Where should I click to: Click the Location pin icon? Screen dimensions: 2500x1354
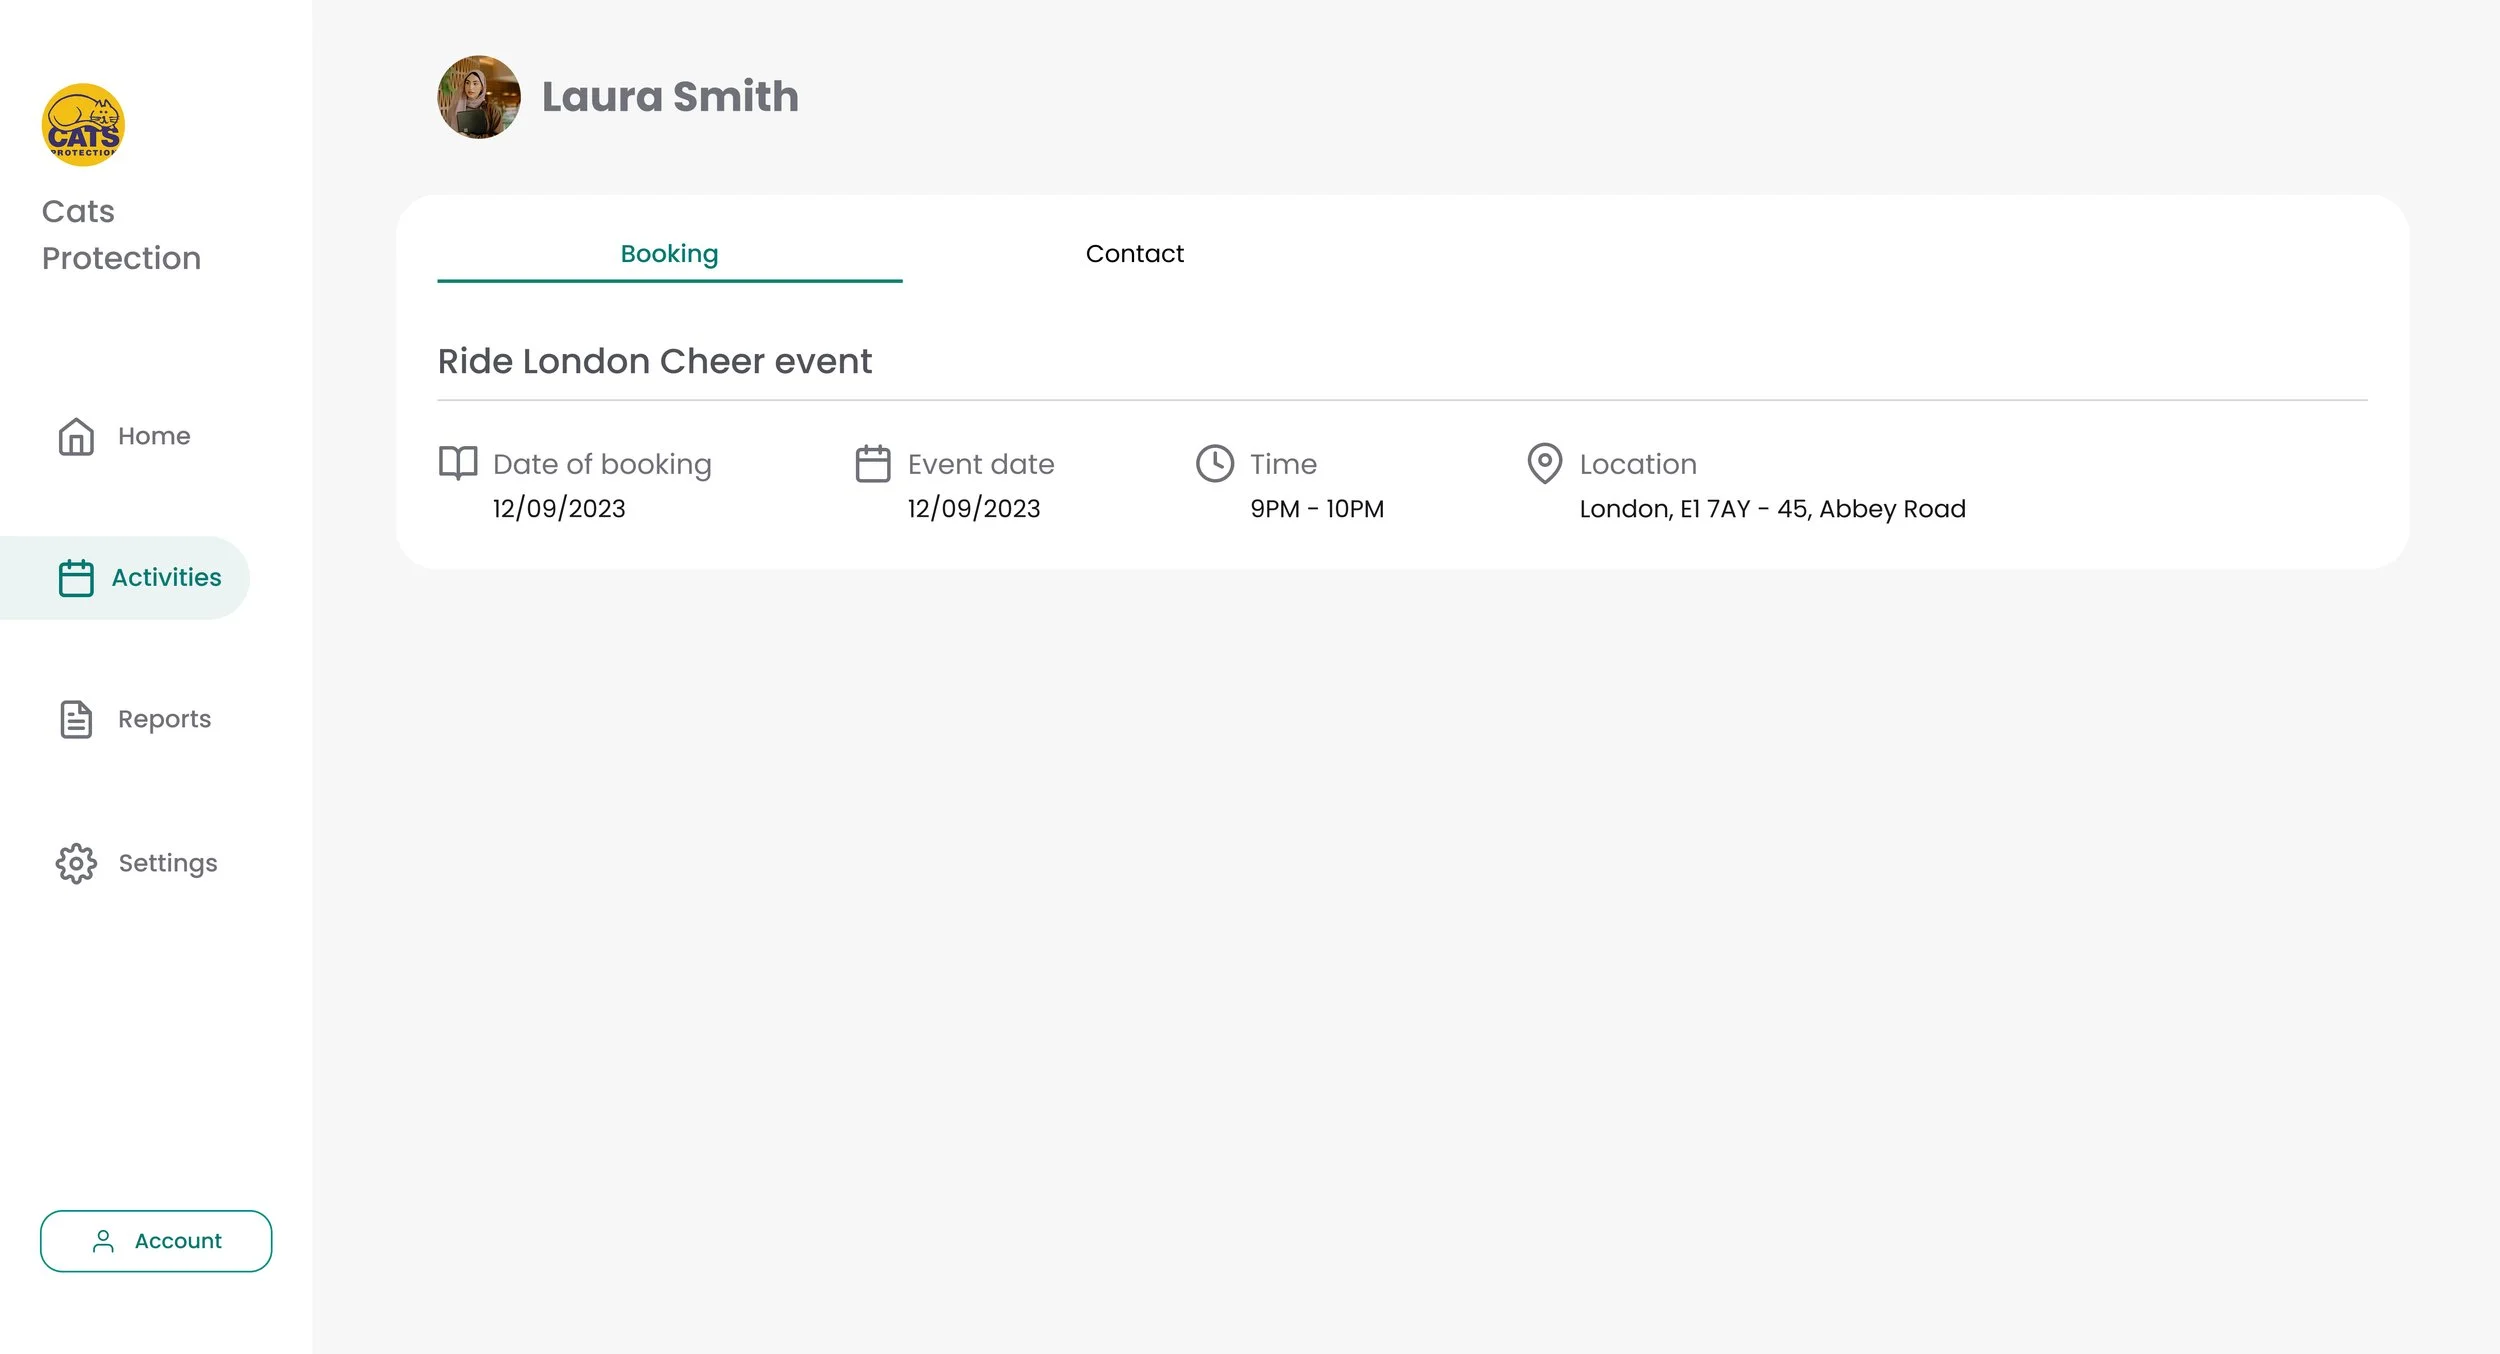pyautogui.click(x=1545, y=464)
